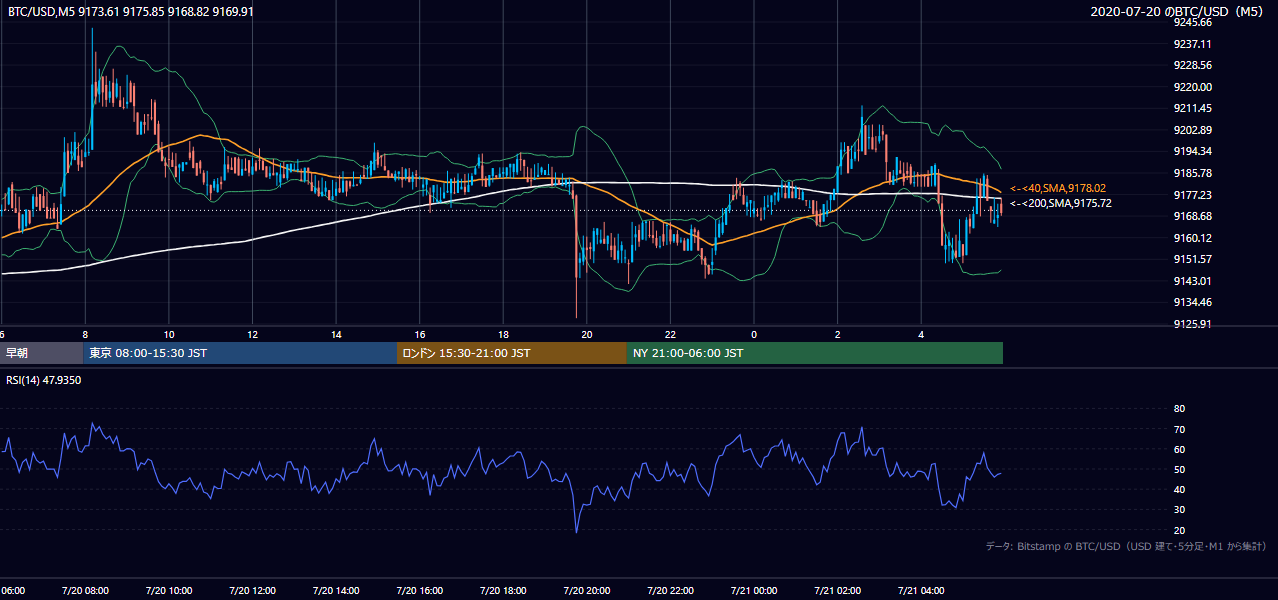Click the 7/20 16:00 time label
Viewport: 1278px width, 600px height.
coord(419,590)
